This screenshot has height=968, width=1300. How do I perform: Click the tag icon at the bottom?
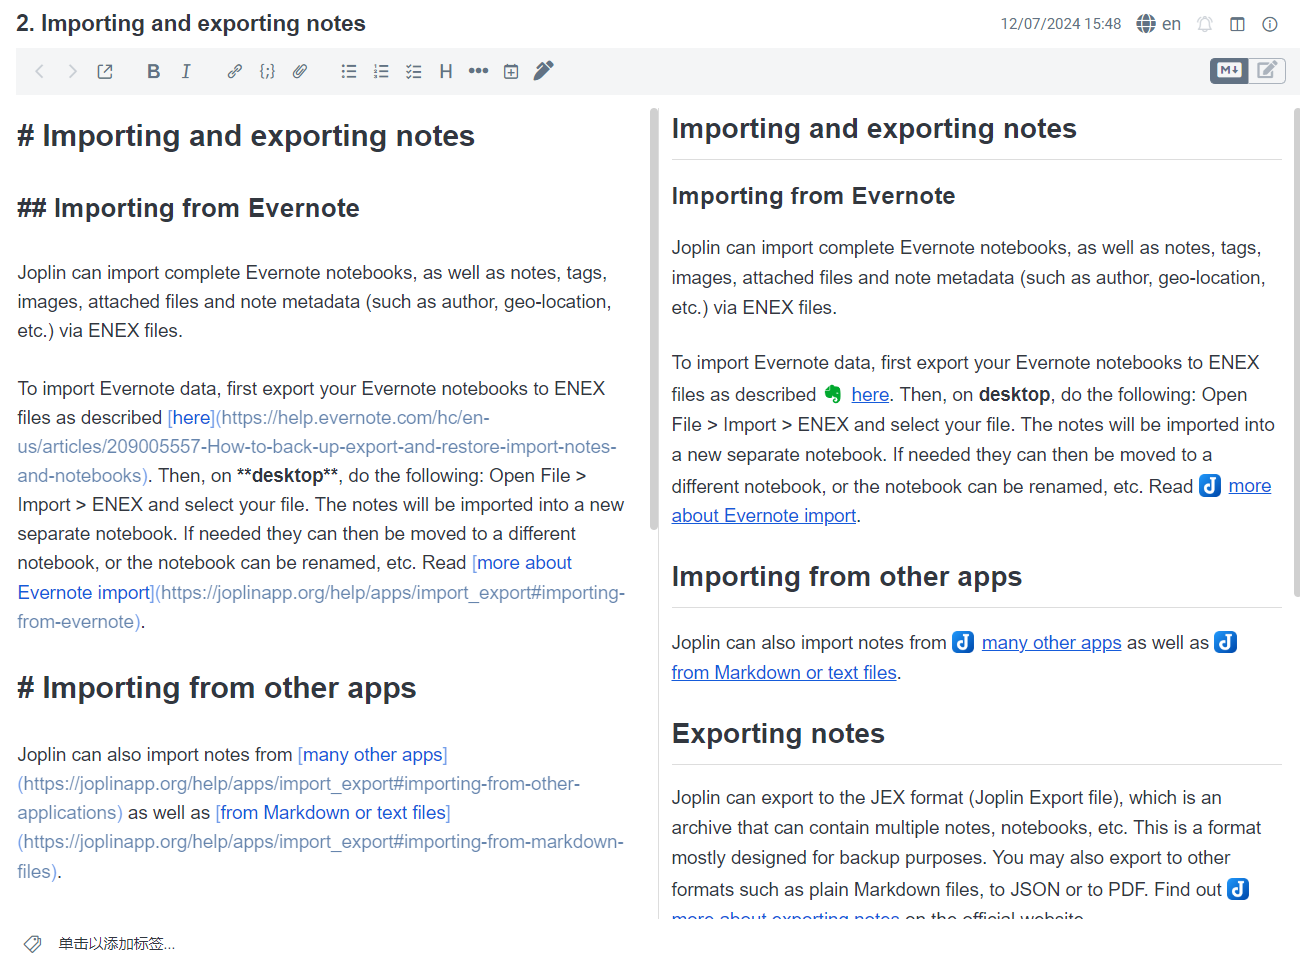[32, 943]
